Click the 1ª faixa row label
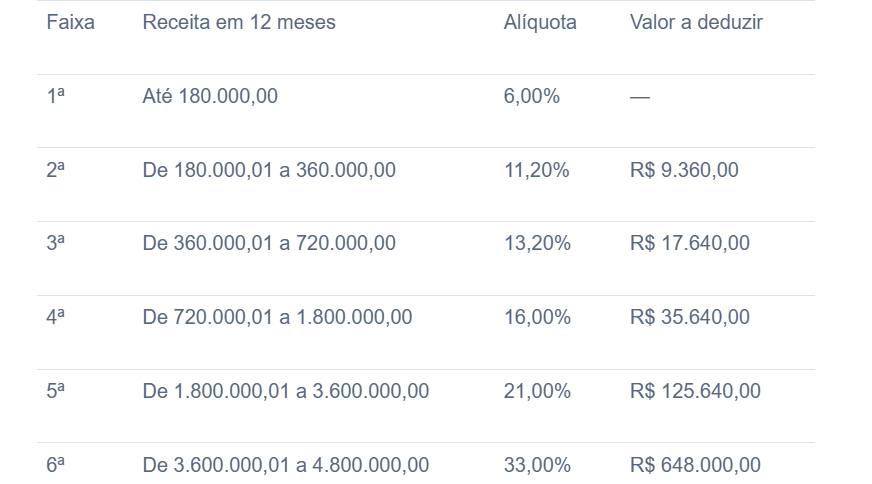 coord(56,96)
